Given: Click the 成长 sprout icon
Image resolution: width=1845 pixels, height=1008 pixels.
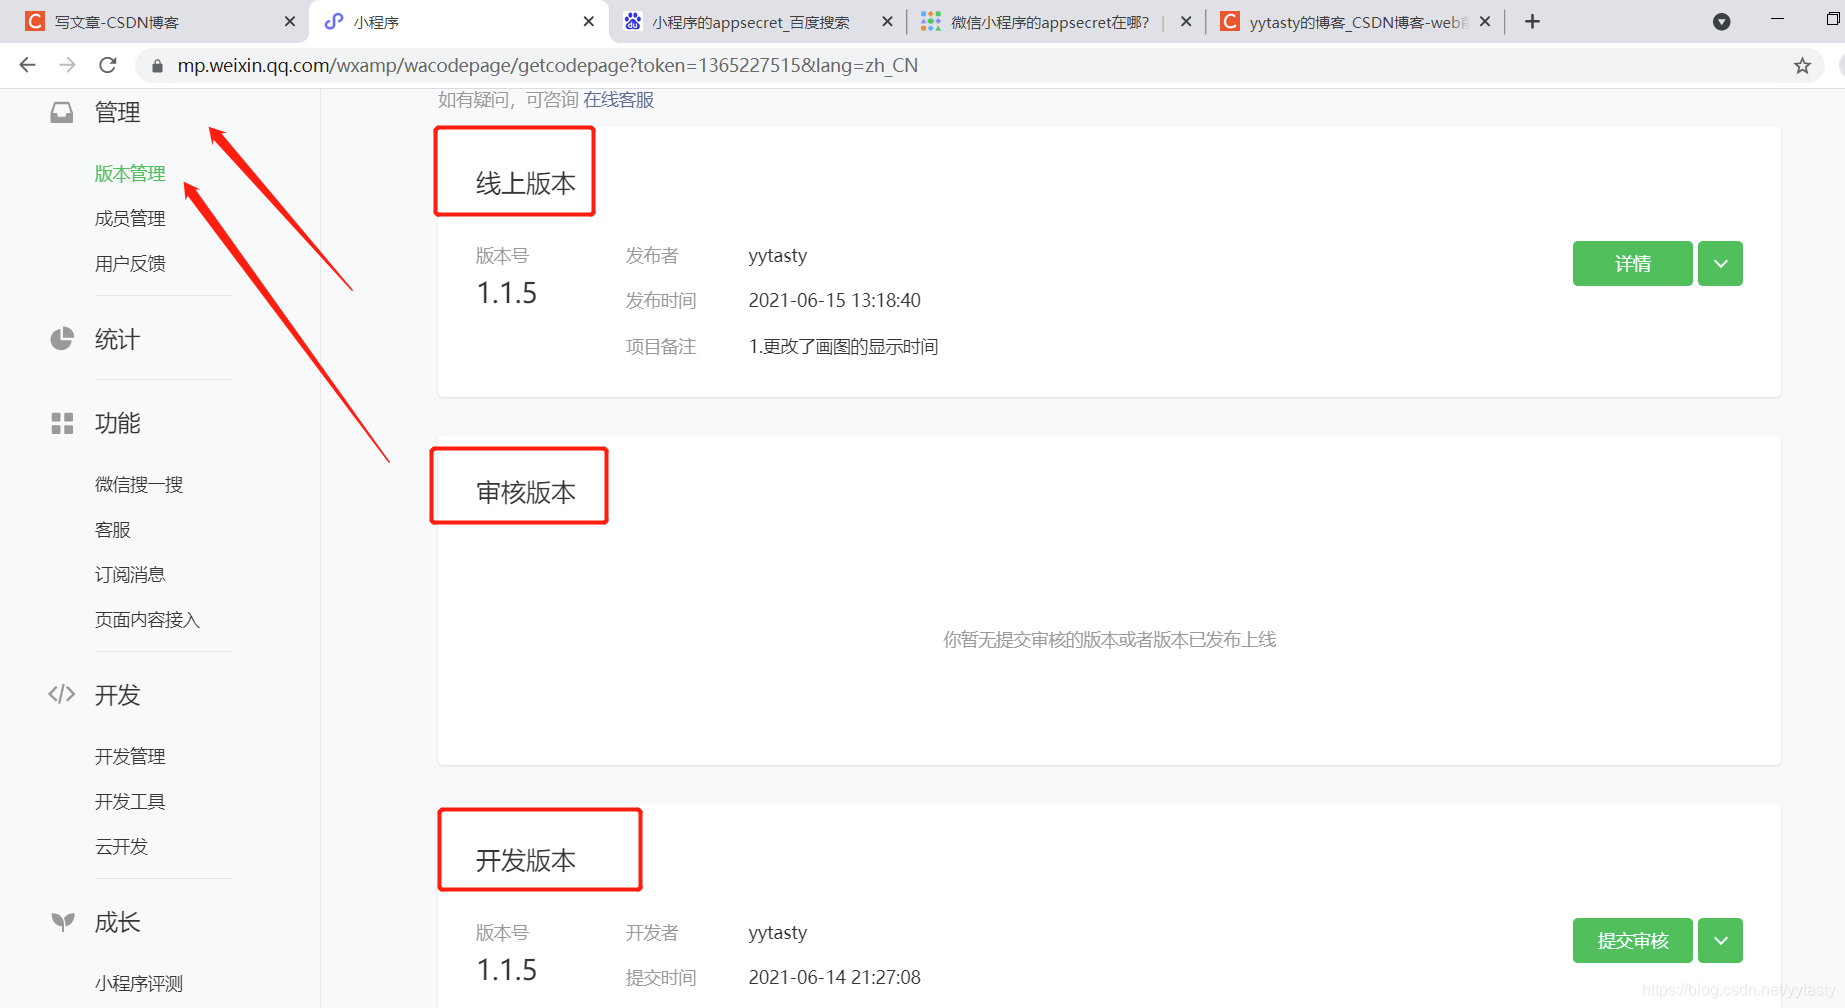Looking at the screenshot, I should (63, 921).
